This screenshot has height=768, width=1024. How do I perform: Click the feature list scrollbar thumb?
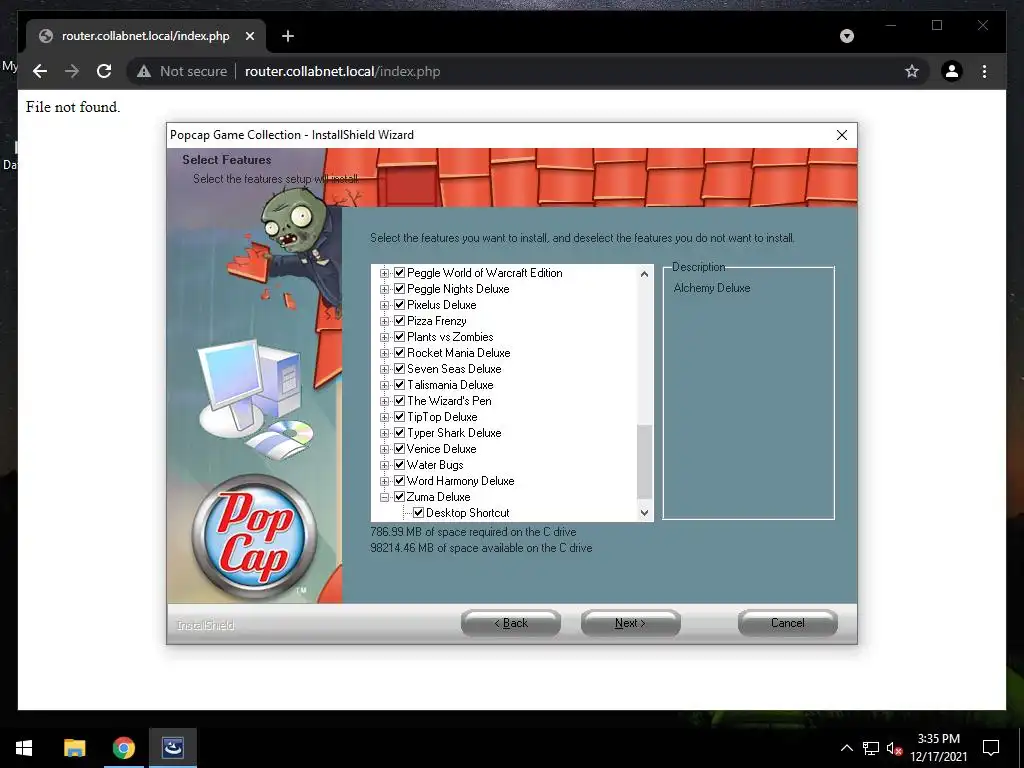pyautogui.click(x=644, y=462)
